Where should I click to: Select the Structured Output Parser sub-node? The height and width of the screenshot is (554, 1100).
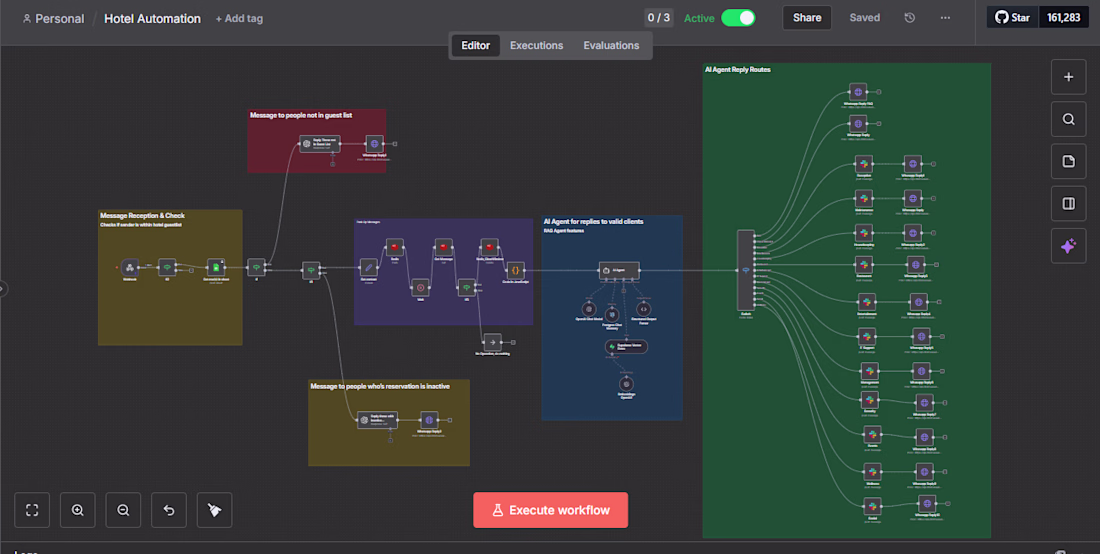tap(643, 309)
